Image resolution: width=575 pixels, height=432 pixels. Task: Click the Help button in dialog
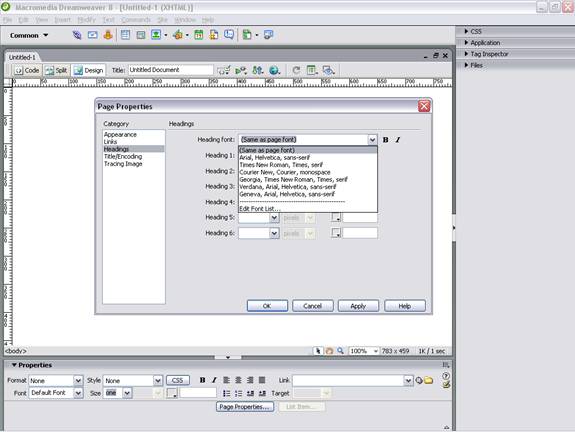(x=405, y=306)
